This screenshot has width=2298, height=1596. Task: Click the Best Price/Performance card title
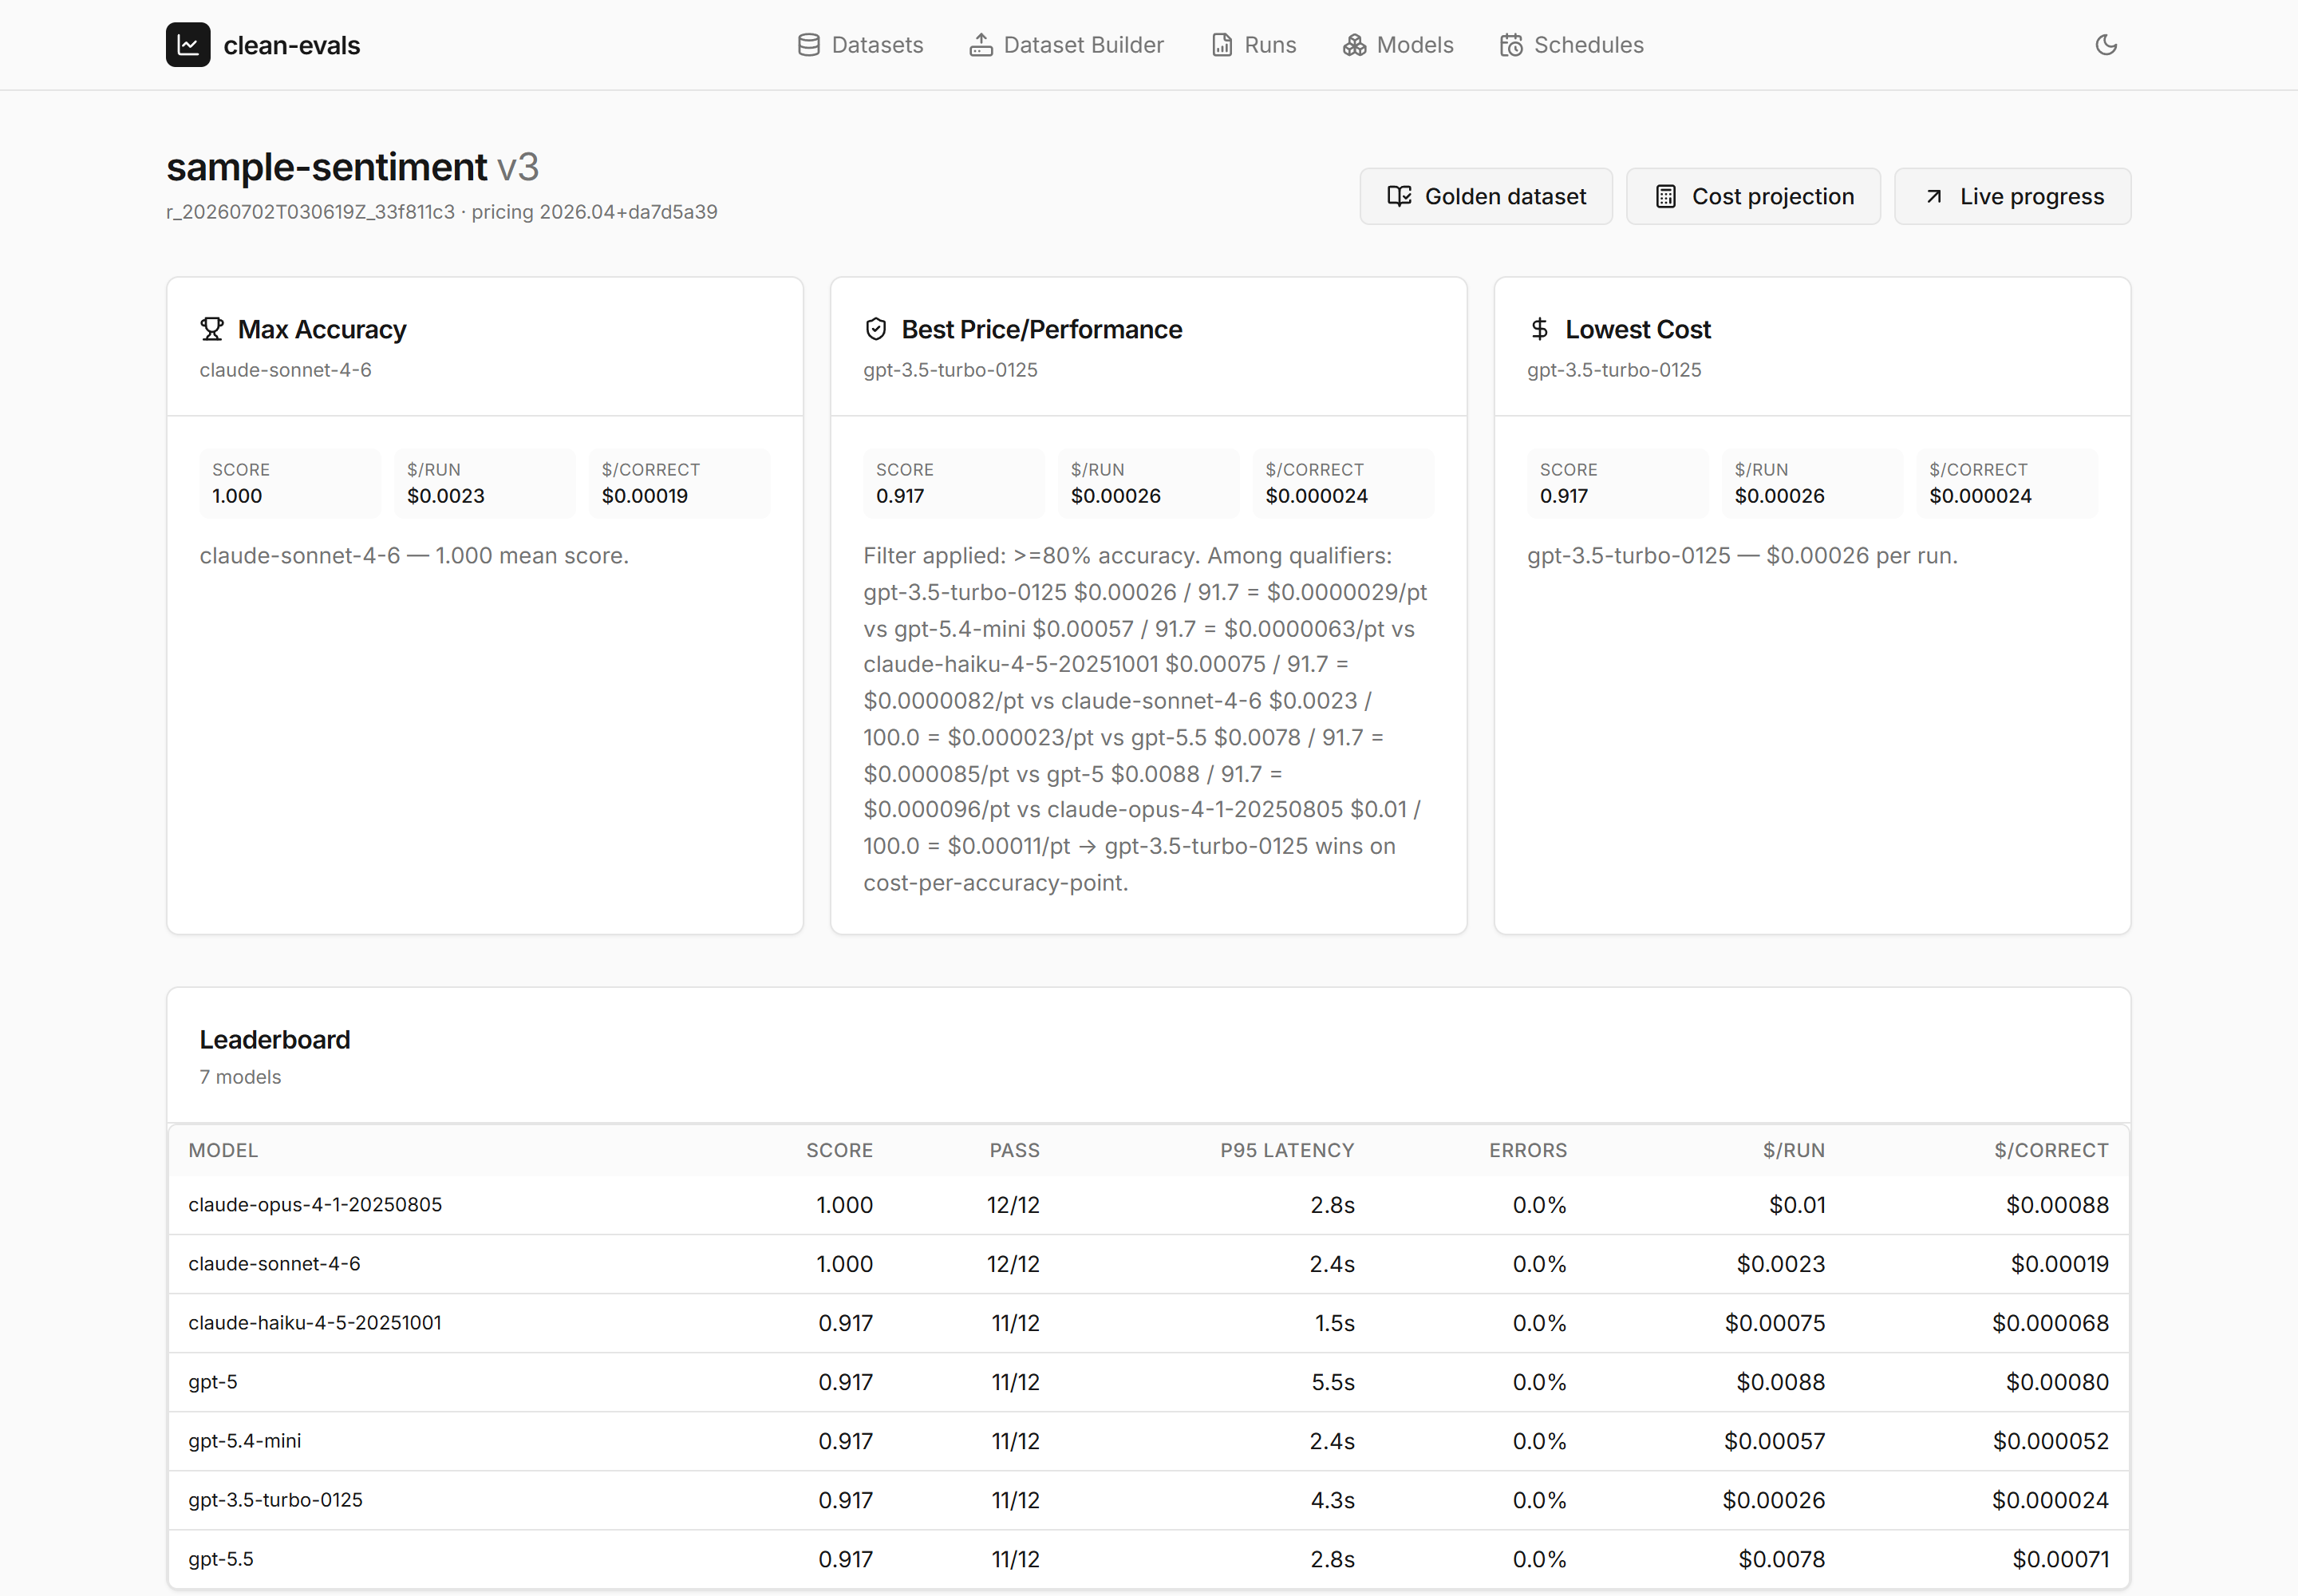tap(1042, 329)
